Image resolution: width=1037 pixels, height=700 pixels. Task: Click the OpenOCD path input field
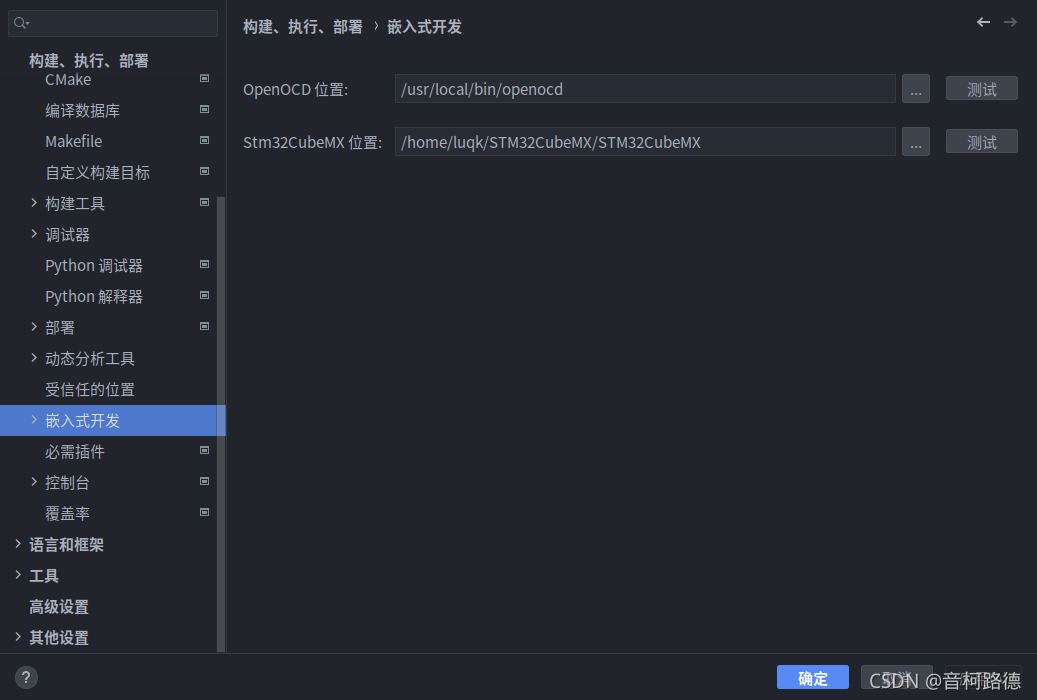(645, 89)
